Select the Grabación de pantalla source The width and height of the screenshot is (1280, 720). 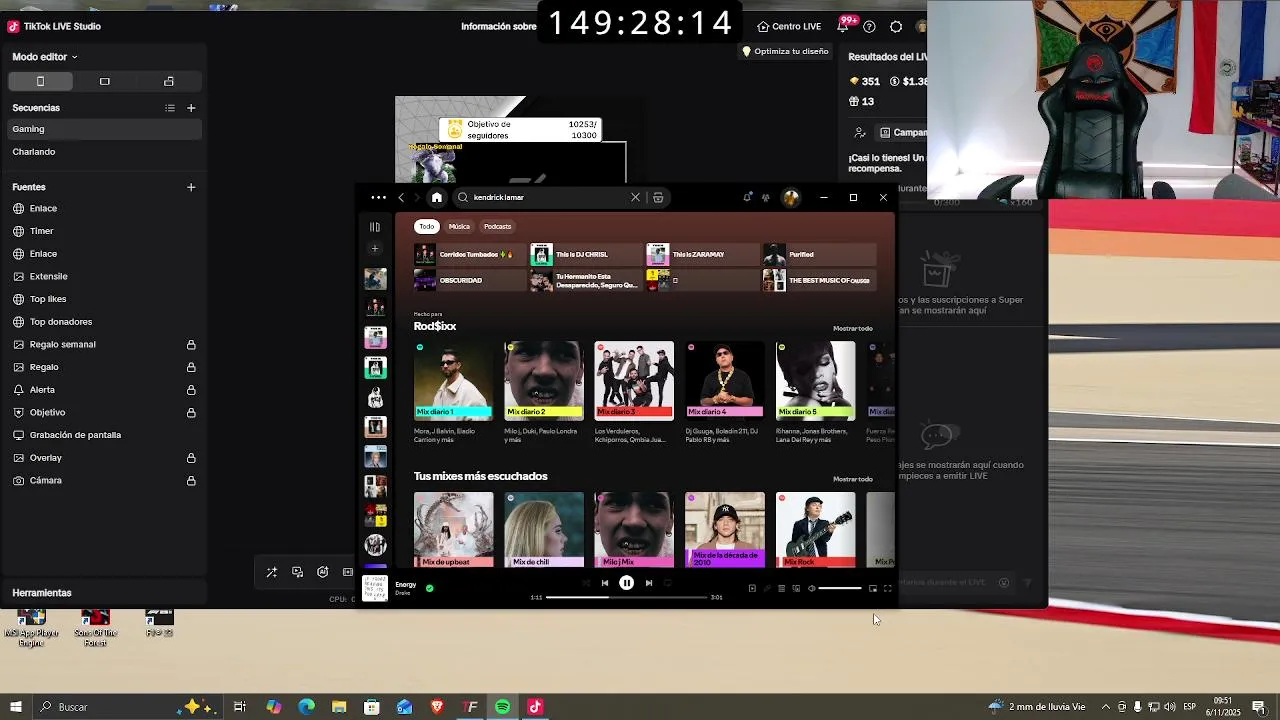pyautogui.click(x=104, y=435)
